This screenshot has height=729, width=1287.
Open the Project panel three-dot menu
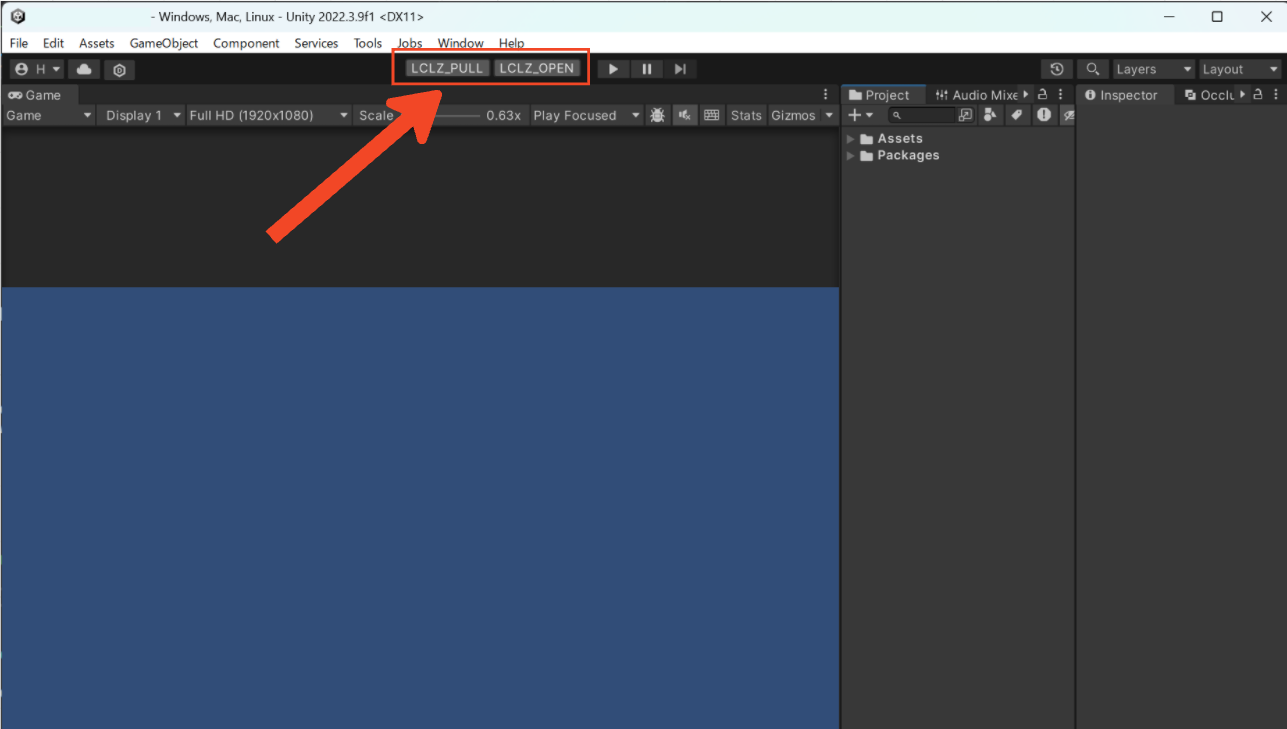tap(1060, 94)
